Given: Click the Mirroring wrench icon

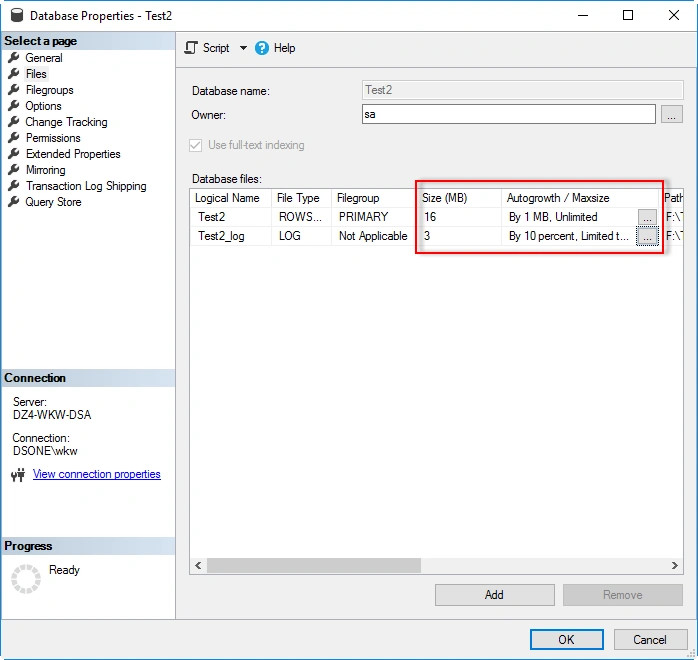Looking at the screenshot, I should [x=14, y=170].
